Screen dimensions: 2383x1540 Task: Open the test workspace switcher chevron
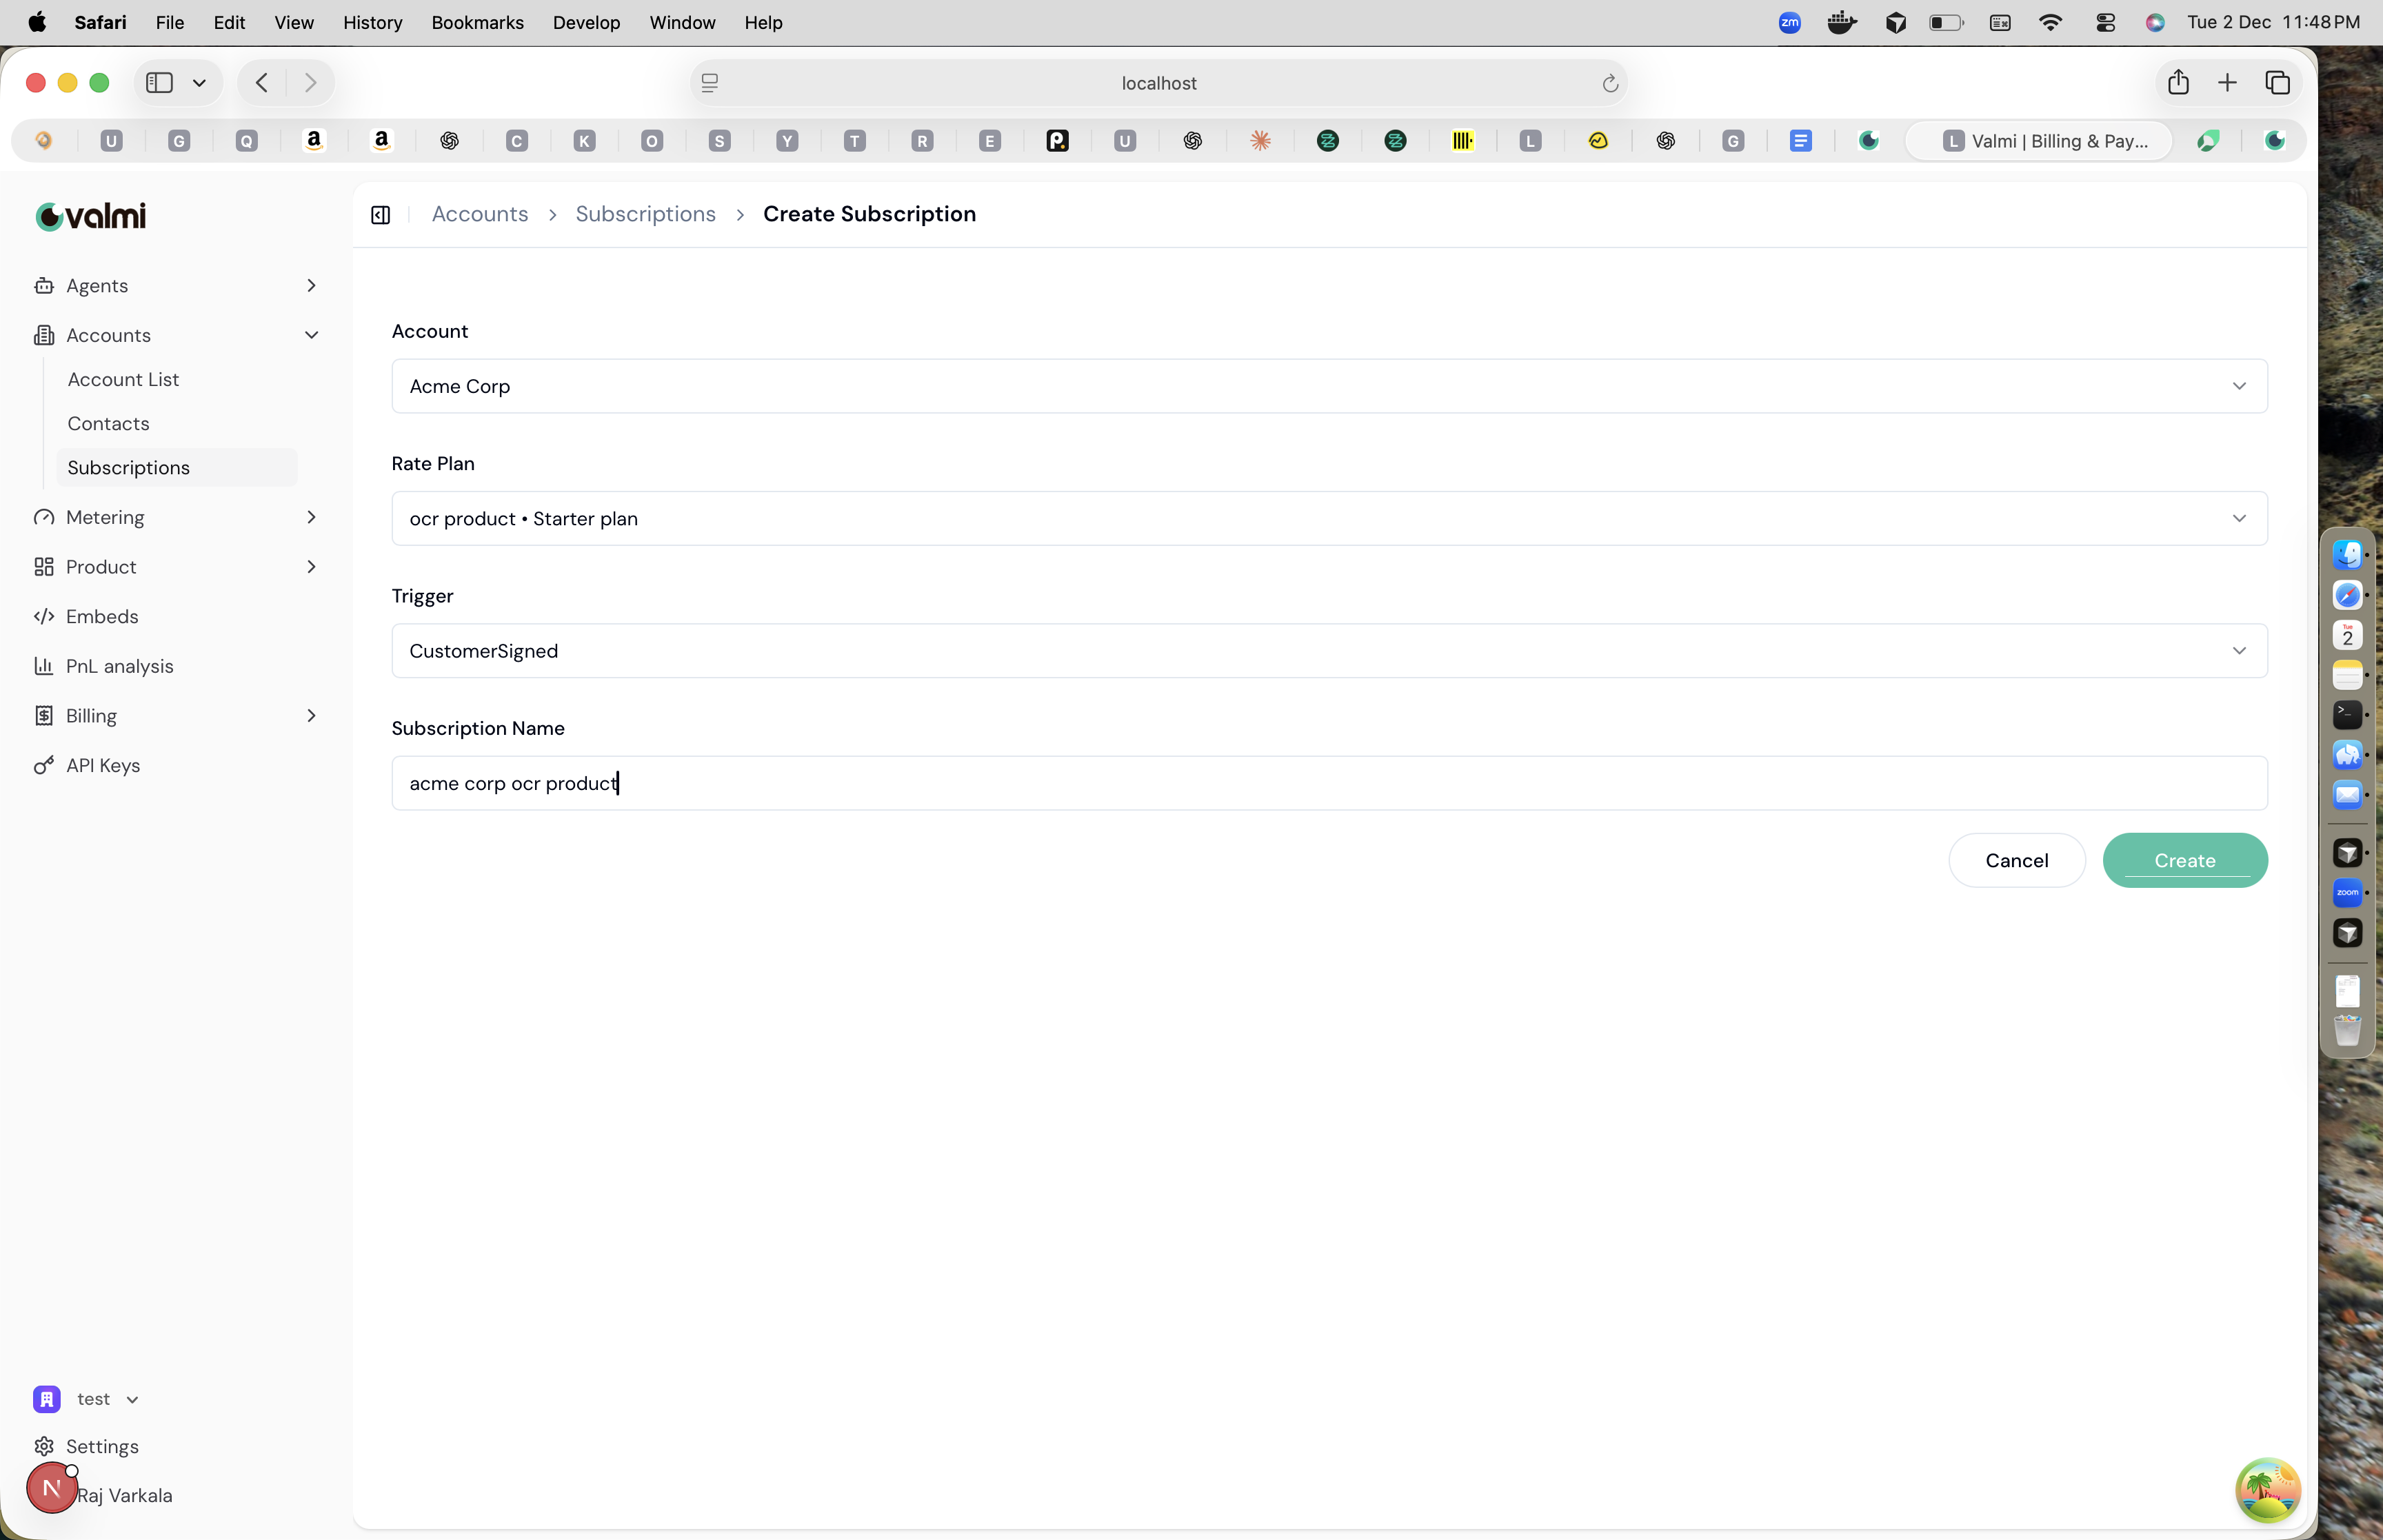click(131, 1399)
